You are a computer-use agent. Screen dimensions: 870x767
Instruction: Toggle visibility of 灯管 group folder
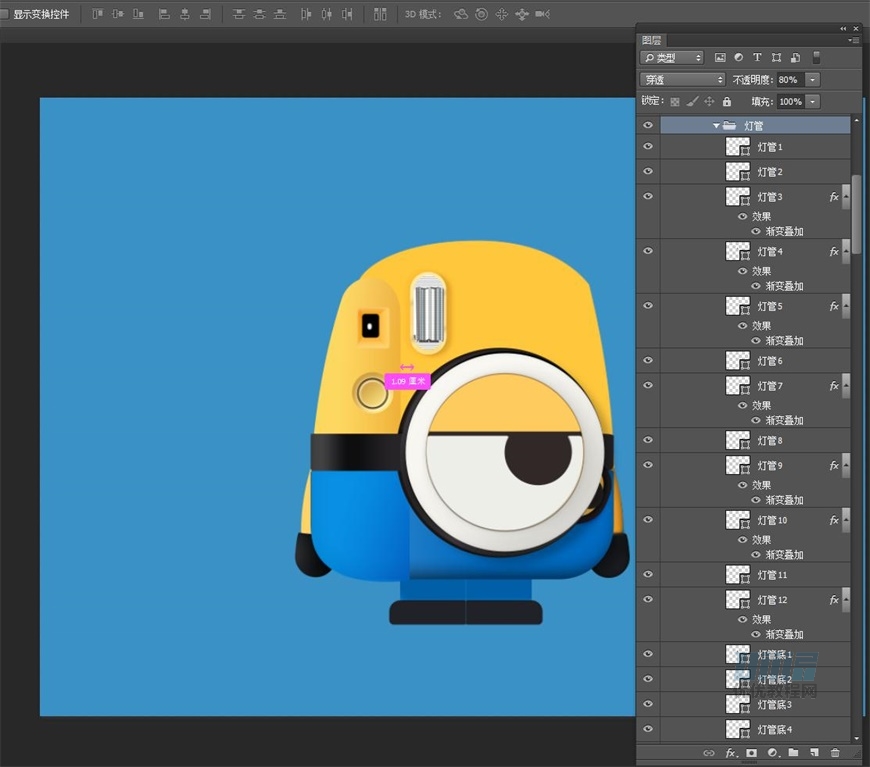[x=648, y=126]
